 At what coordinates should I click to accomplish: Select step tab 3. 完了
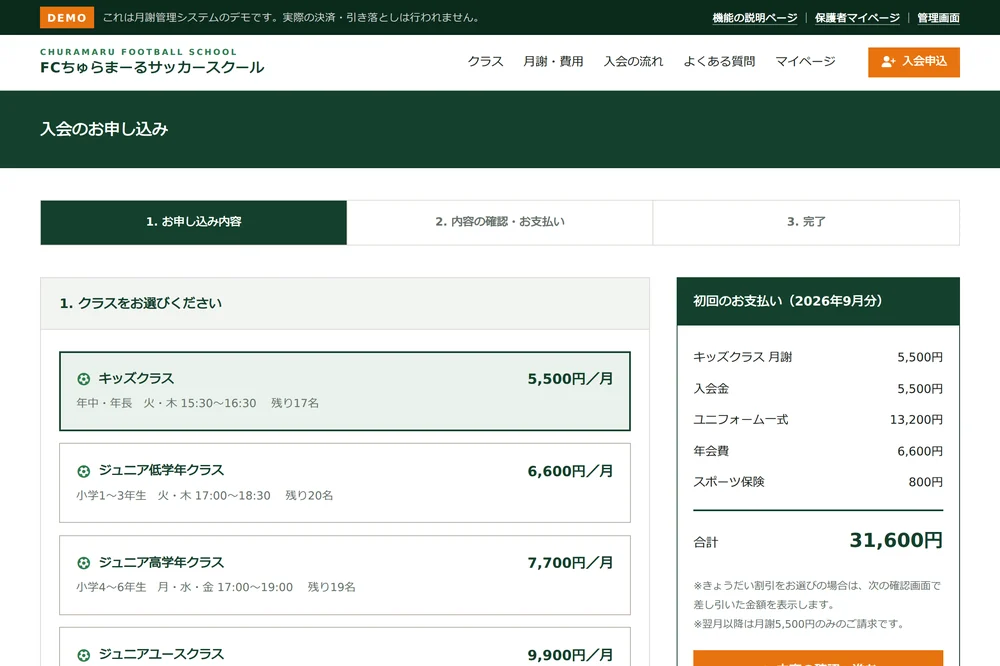806,223
